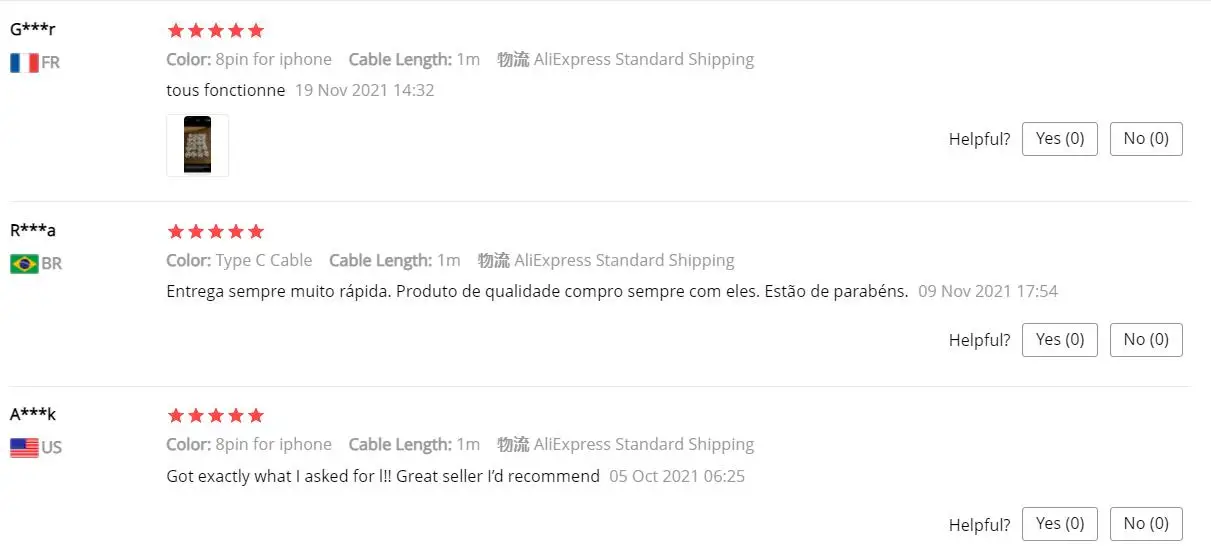Screen dimensions: 1211x547
Task: Click Yes on the Brazilian review
Action: pos(1059,340)
